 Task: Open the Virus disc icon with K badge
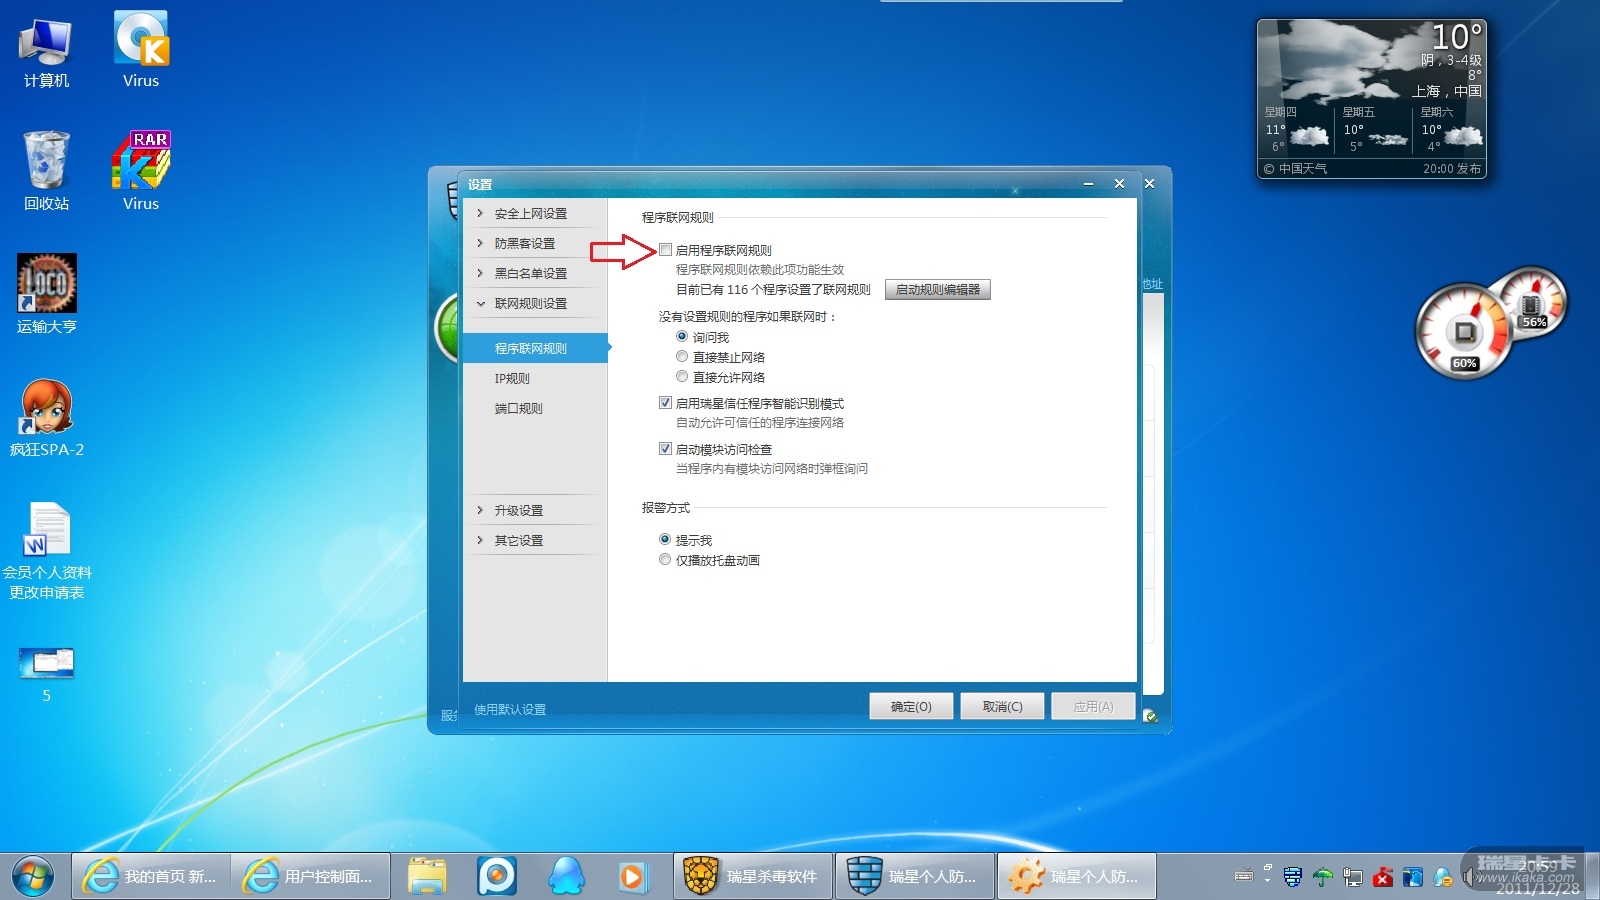[141, 50]
